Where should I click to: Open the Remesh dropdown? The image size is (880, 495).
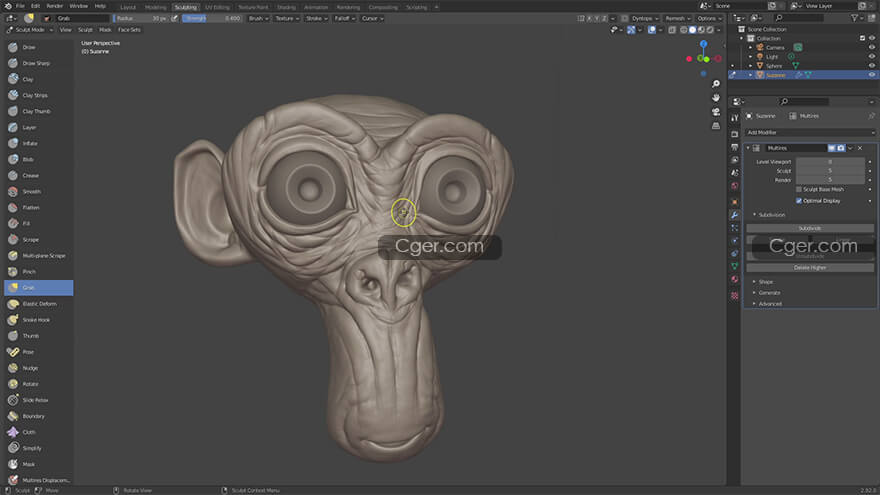(677, 19)
